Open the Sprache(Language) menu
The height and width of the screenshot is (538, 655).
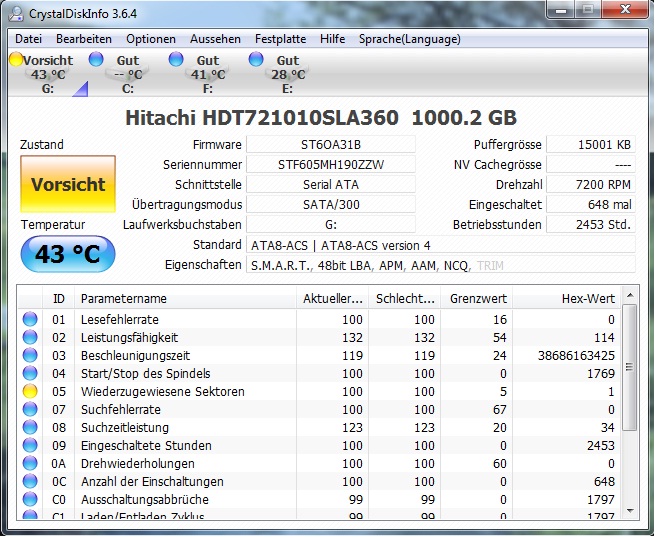410,39
